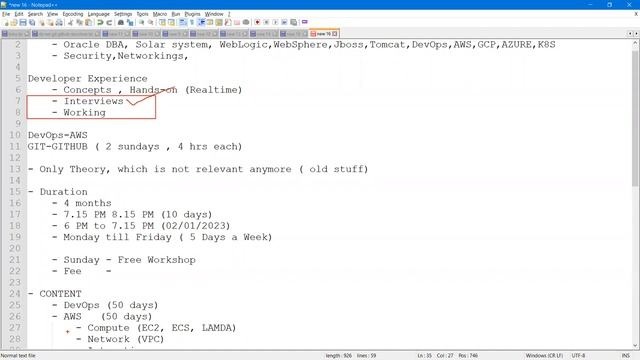Save the current file with toolbar icon
640x360 pixels.
(23, 22)
